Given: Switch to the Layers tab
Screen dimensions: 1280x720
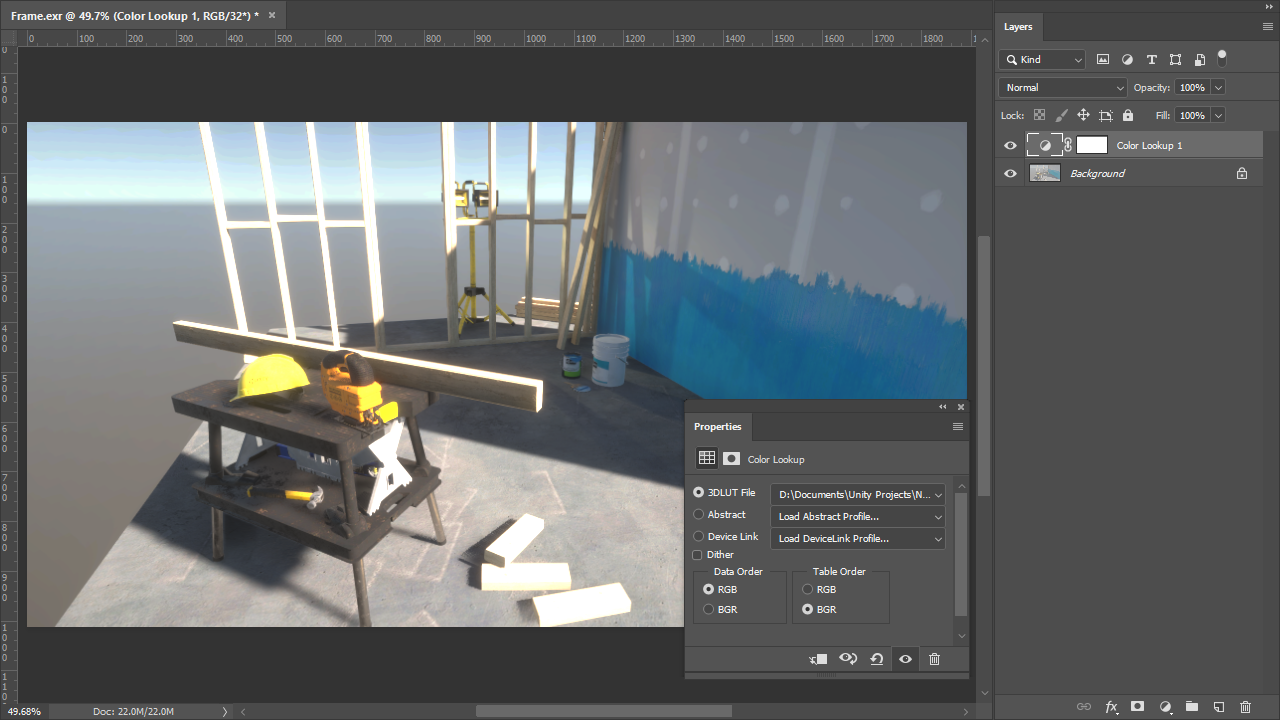Looking at the screenshot, I should click(x=1019, y=26).
